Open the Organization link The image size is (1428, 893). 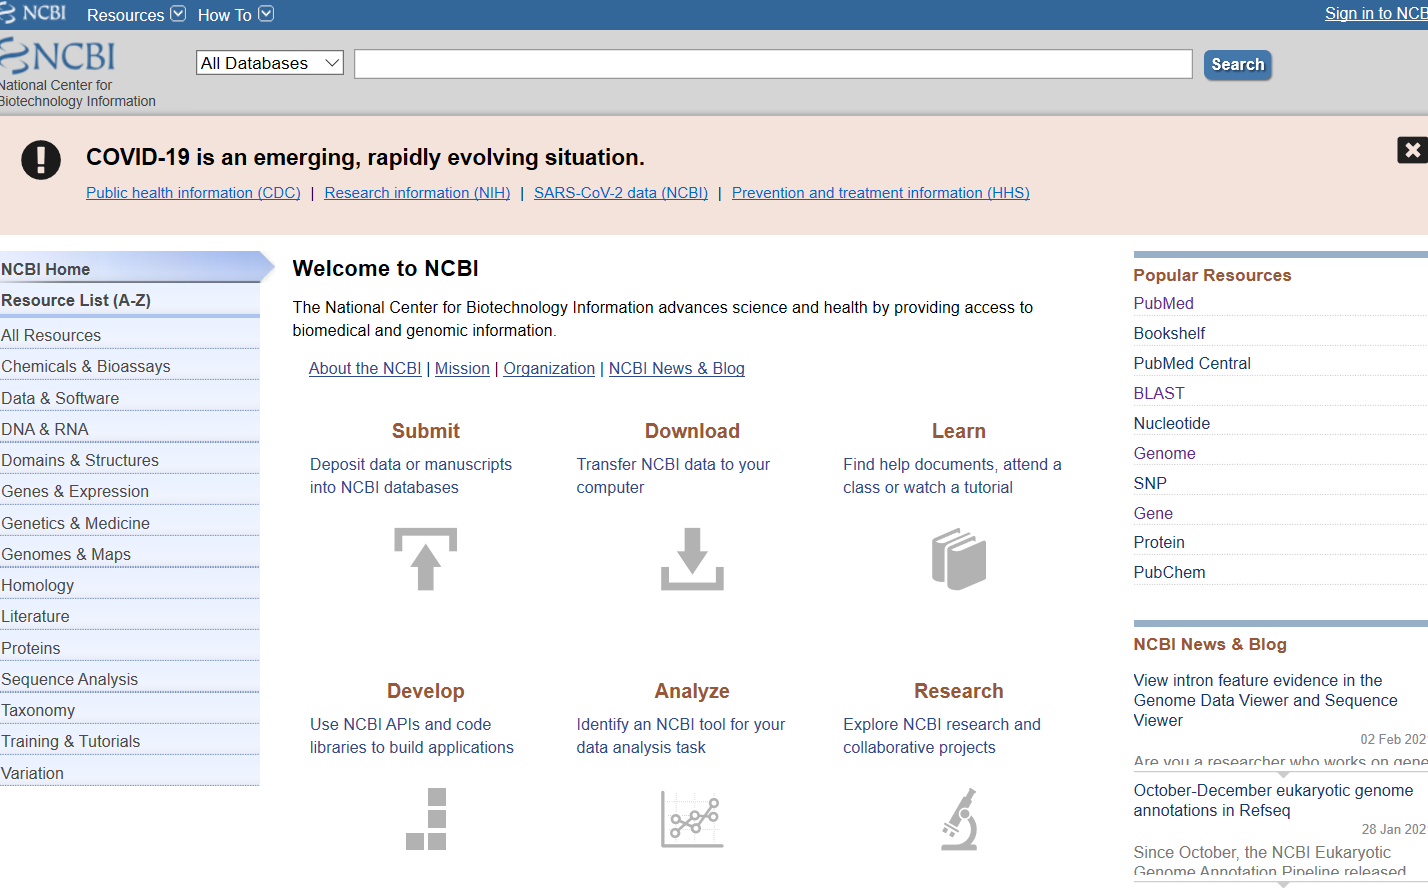pos(549,368)
